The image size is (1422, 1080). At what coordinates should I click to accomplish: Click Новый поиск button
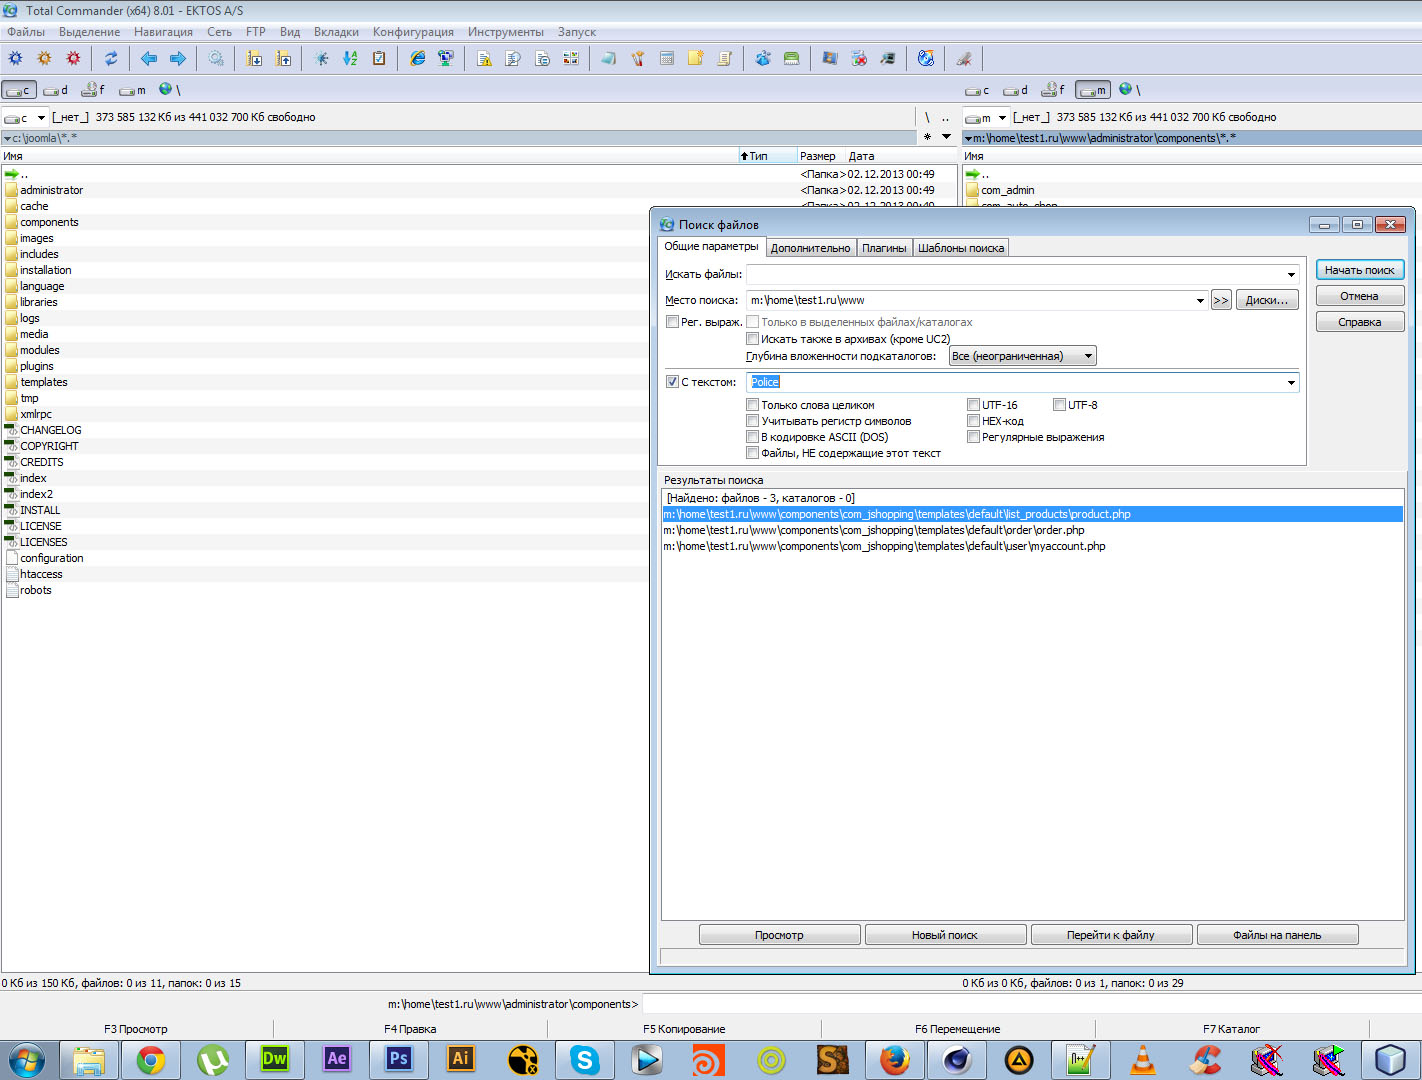tap(945, 935)
